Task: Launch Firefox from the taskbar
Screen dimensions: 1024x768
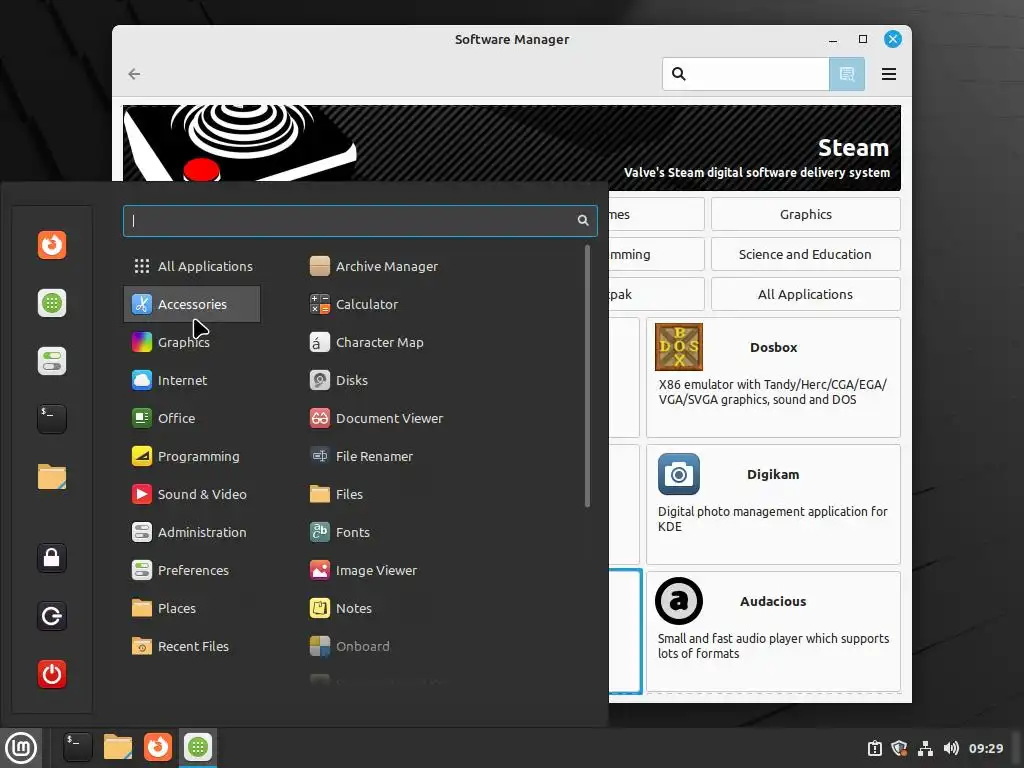Action: [x=158, y=747]
